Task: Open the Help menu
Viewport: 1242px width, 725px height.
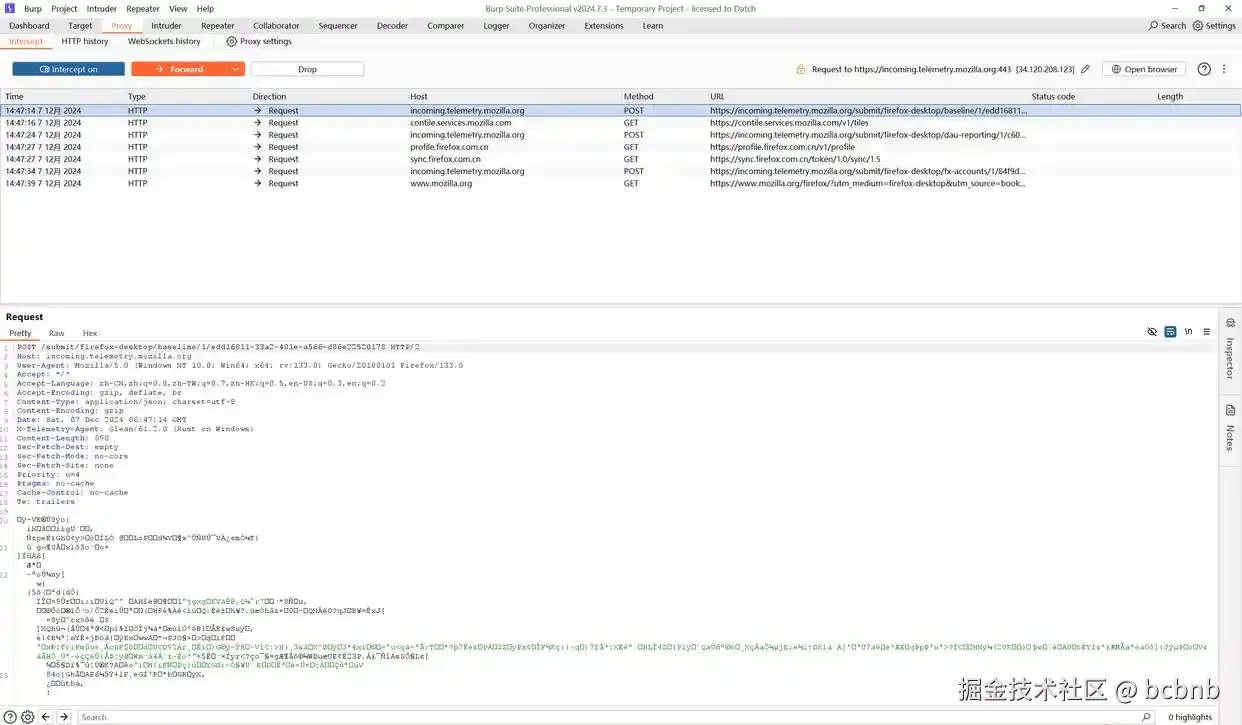Action: tap(205, 9)
